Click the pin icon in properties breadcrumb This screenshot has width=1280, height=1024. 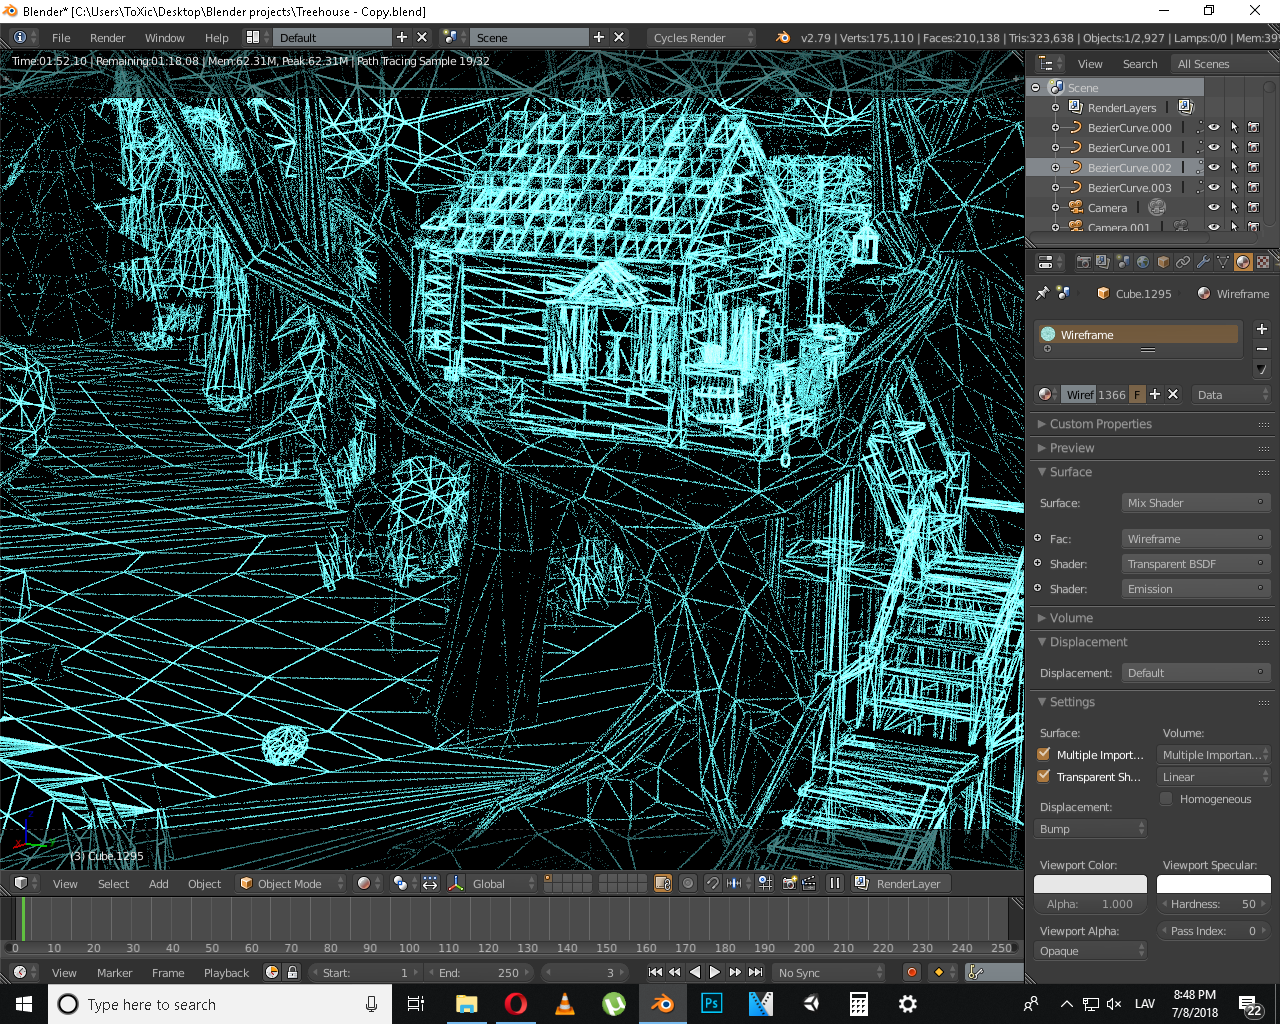(x=1043, y=293)
